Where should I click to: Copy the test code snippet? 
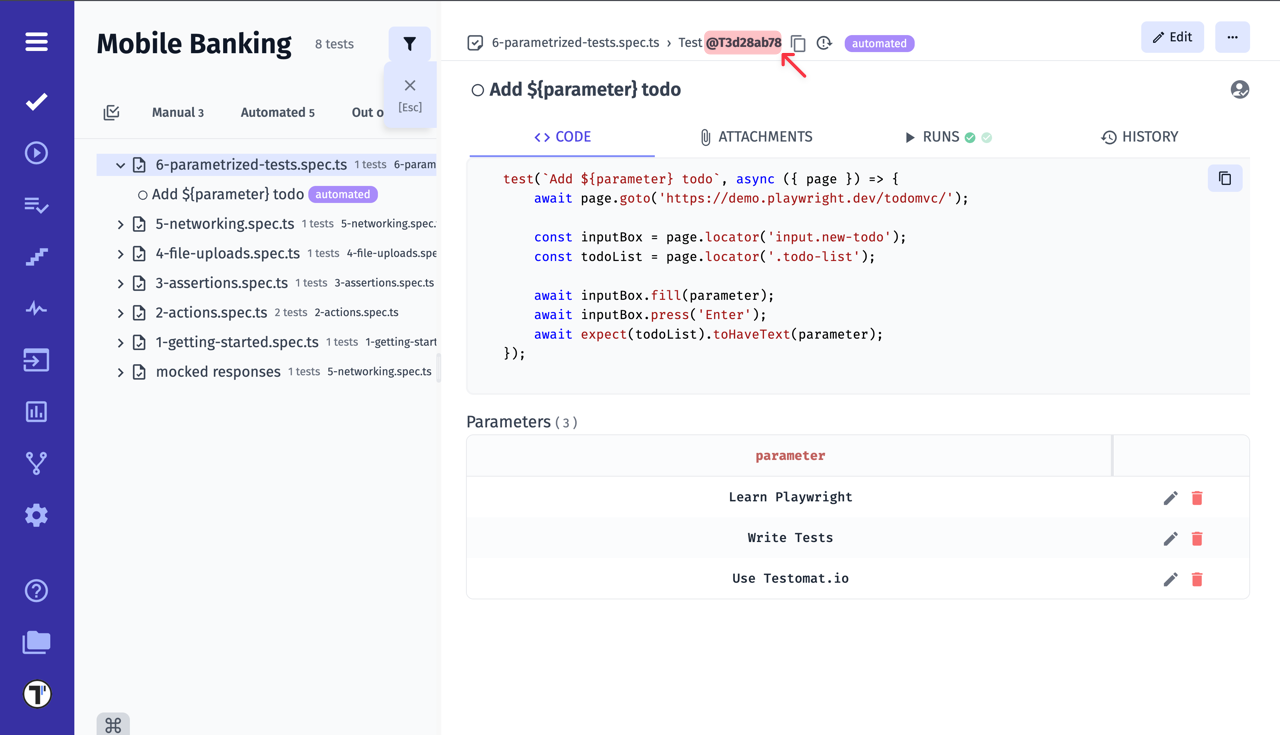point(1225,177)
